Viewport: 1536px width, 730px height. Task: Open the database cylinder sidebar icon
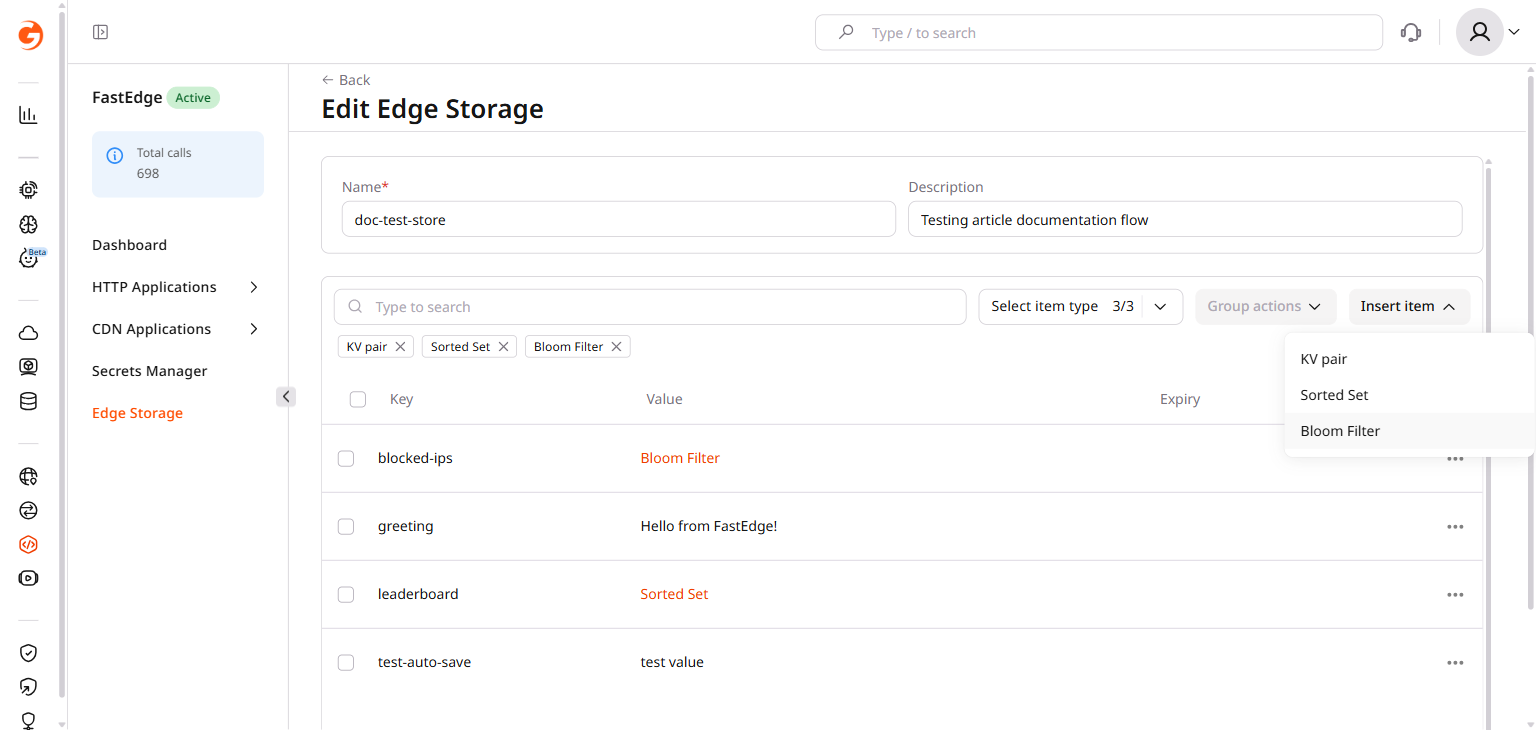28,402
